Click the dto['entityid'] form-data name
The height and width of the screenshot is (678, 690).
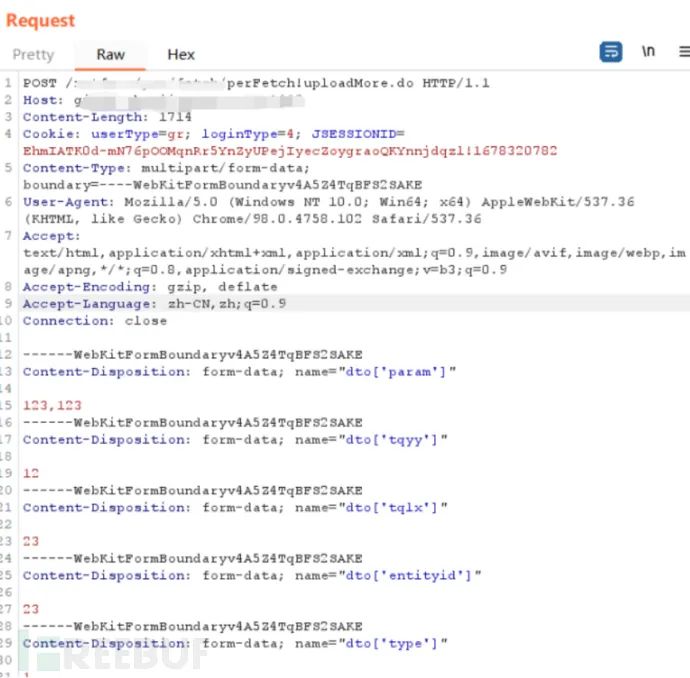click(x=420, y=575)
